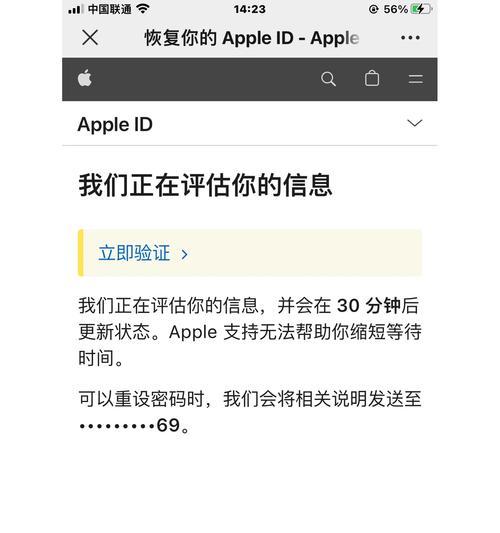Viewport: 500px width, 533px height.
Task: Open the search magnifier icon
Action: click(x=328, y=79)
